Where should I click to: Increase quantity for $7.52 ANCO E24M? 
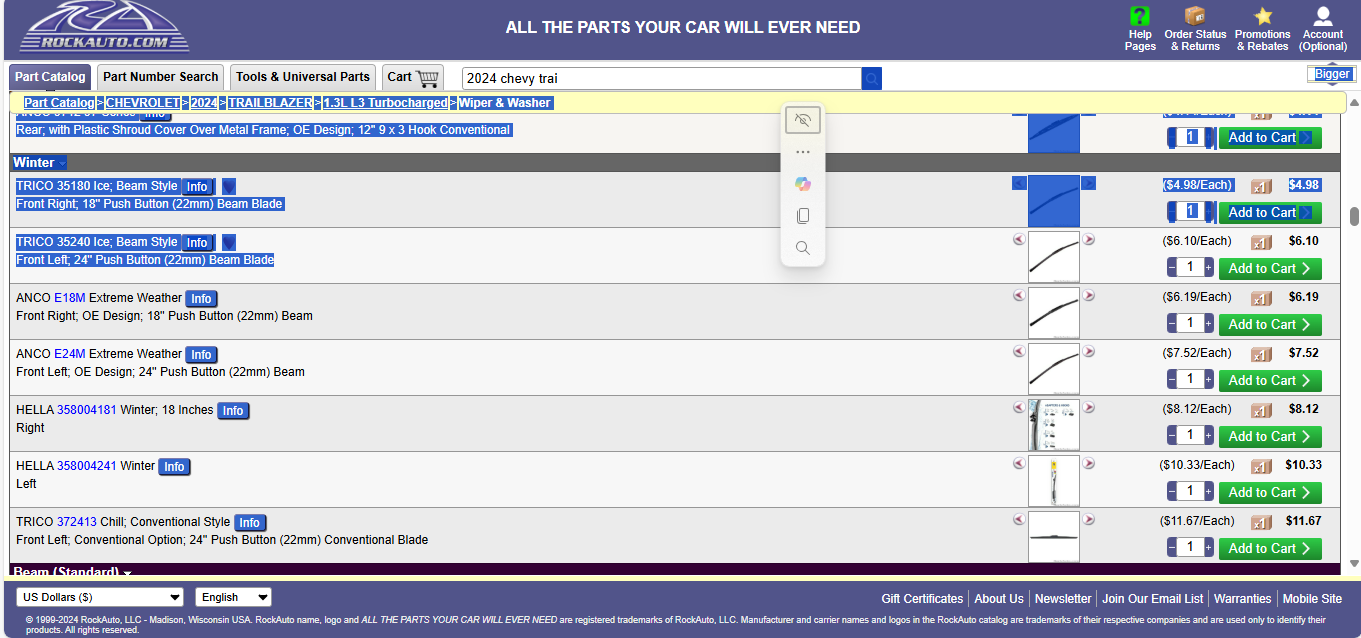[1208, 380]
